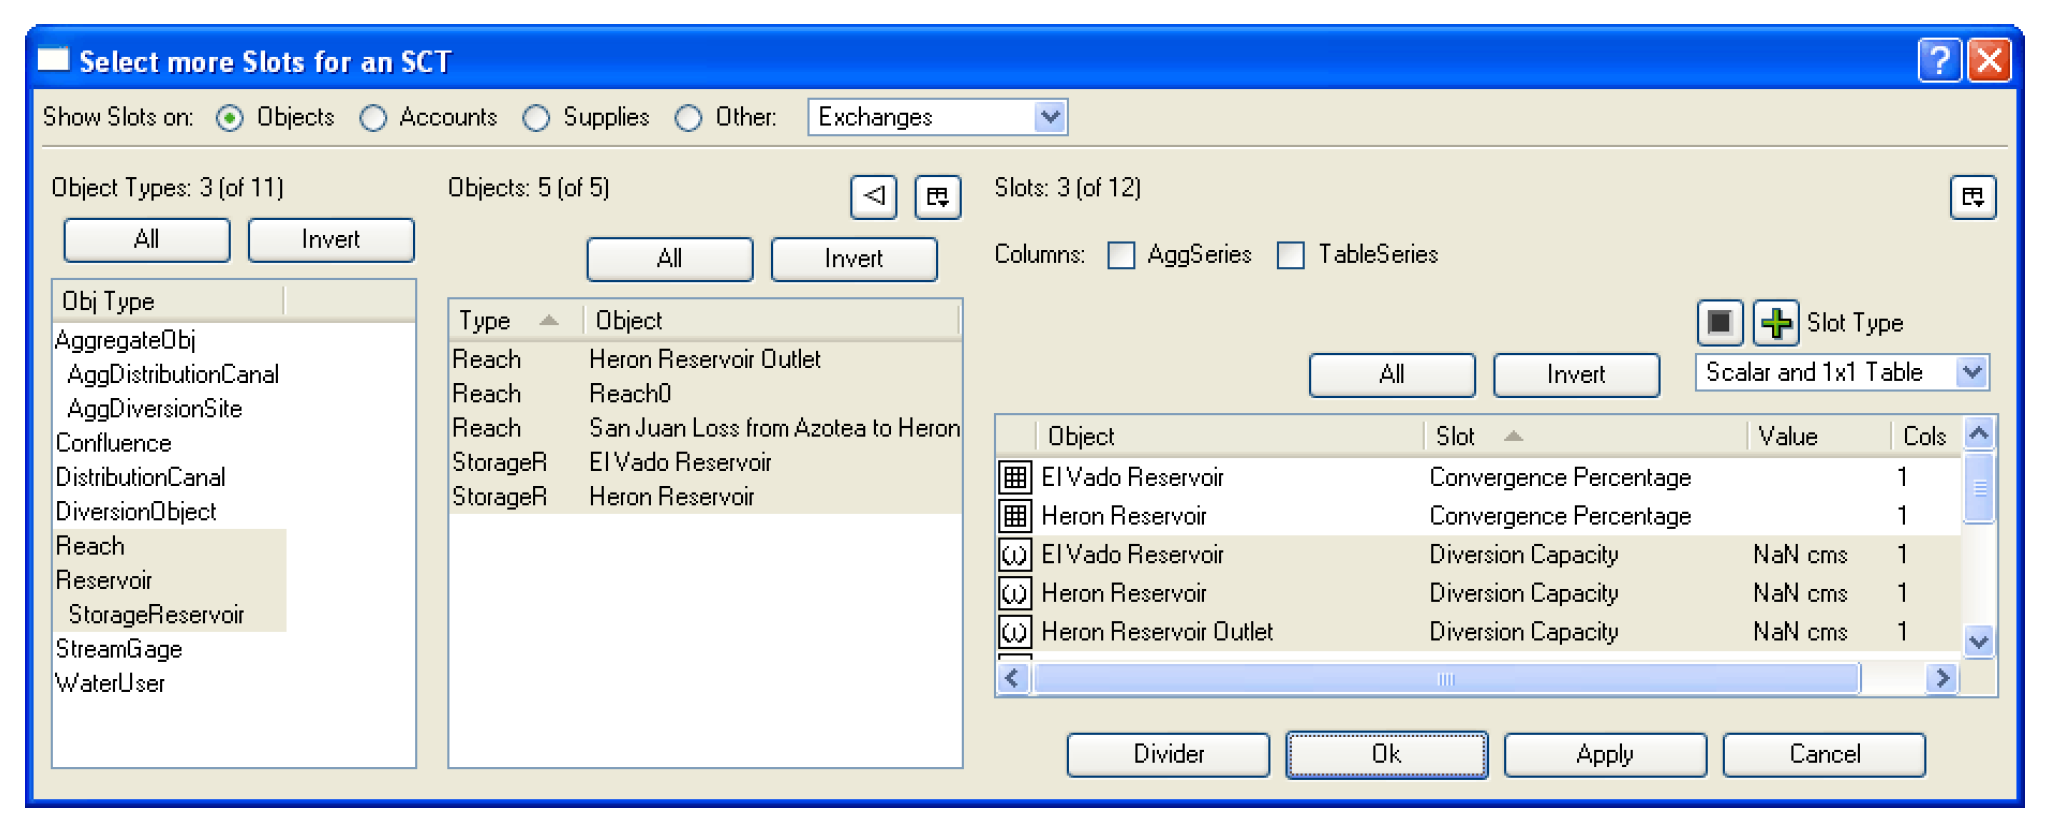Click the slots vertical scrollbar down arrow

[x=1979, y=641]
